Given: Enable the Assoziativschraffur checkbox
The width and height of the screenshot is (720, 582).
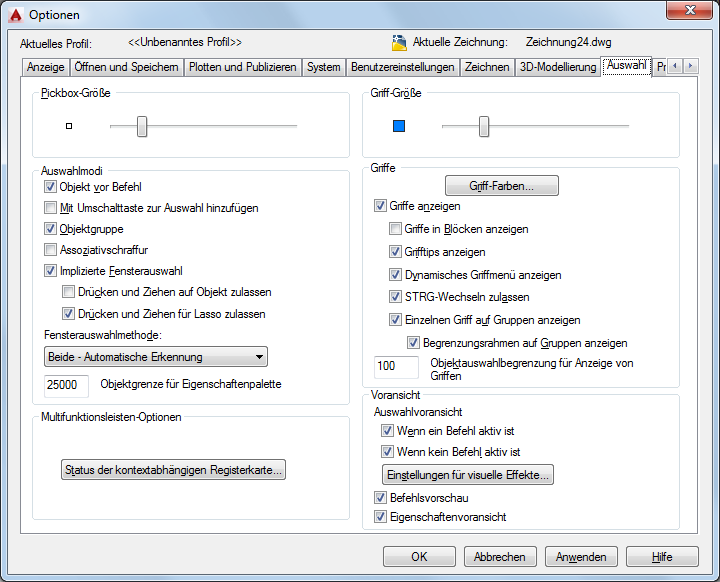Looking at the screenshot, I should [x=51, y=250].
